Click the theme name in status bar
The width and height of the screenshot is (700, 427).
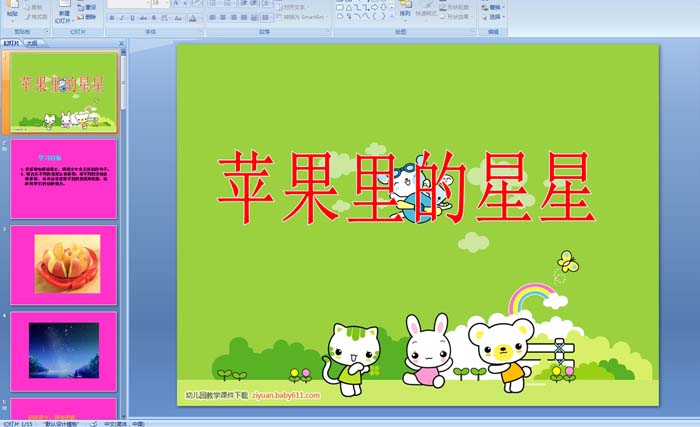(x=61, y=424)
